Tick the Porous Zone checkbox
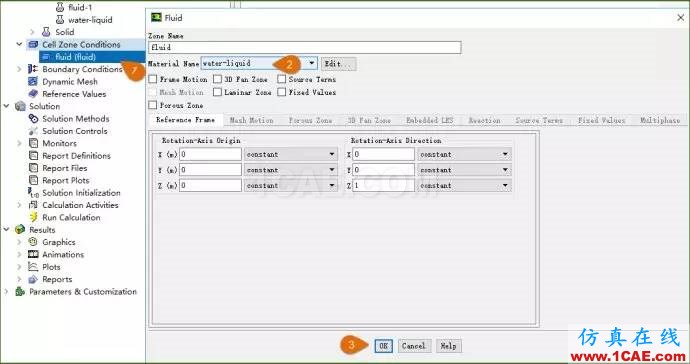Screen dimensions: 690x364 [x=153, y=105]
